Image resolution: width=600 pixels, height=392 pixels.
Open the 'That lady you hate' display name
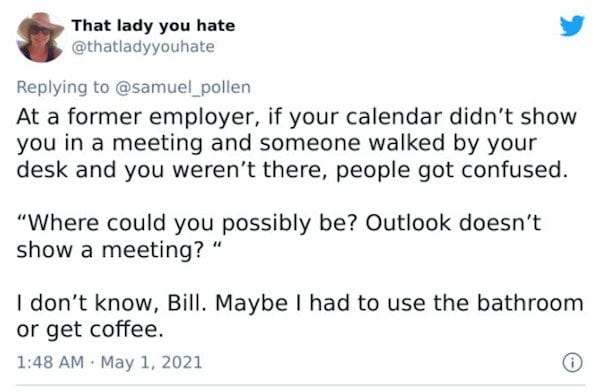[x=153, y=26]
